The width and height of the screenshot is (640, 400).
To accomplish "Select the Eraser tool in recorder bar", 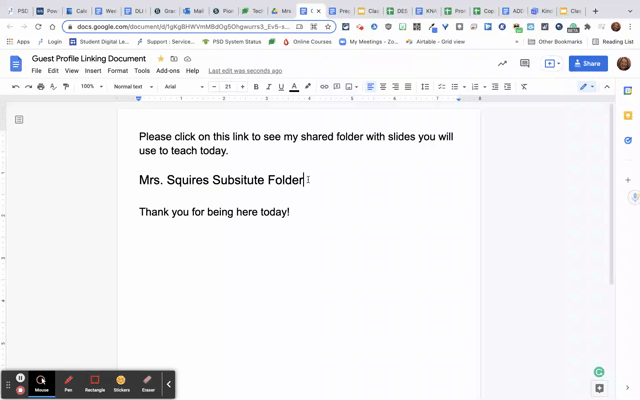I will click(148, 384).
